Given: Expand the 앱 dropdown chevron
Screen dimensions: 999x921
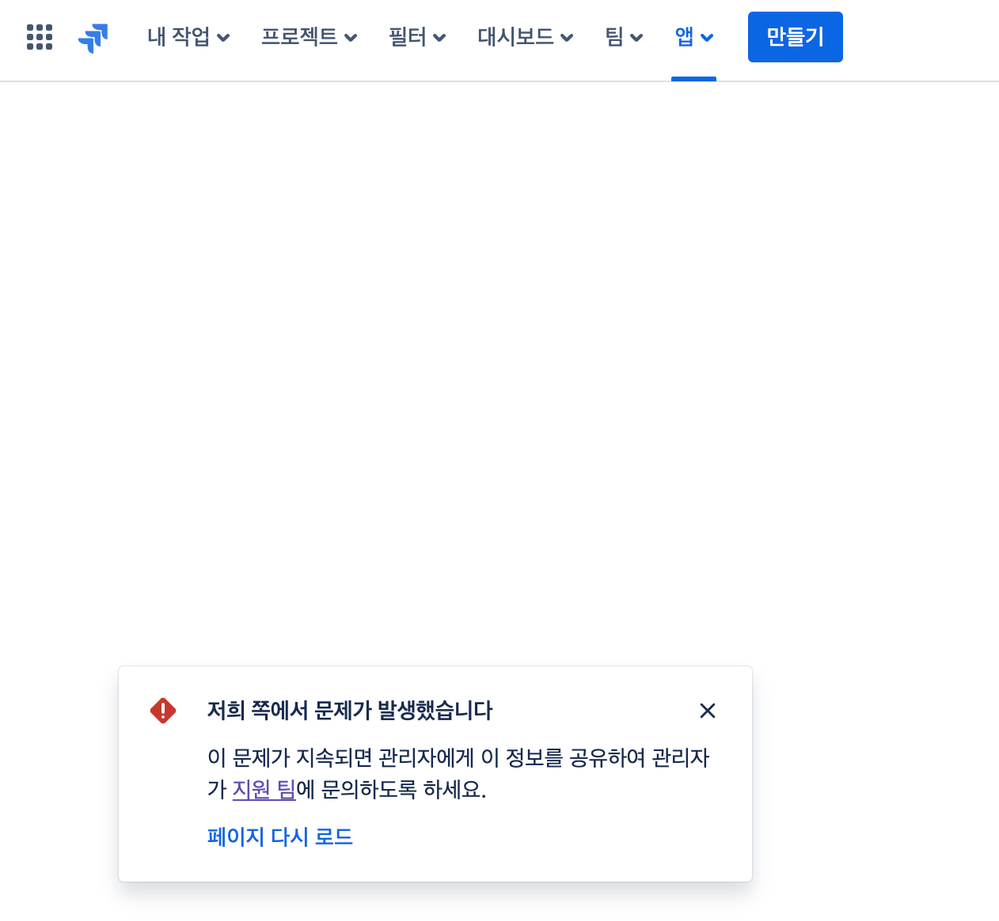Looking at the screenshot, I should [x=708, y=37].
